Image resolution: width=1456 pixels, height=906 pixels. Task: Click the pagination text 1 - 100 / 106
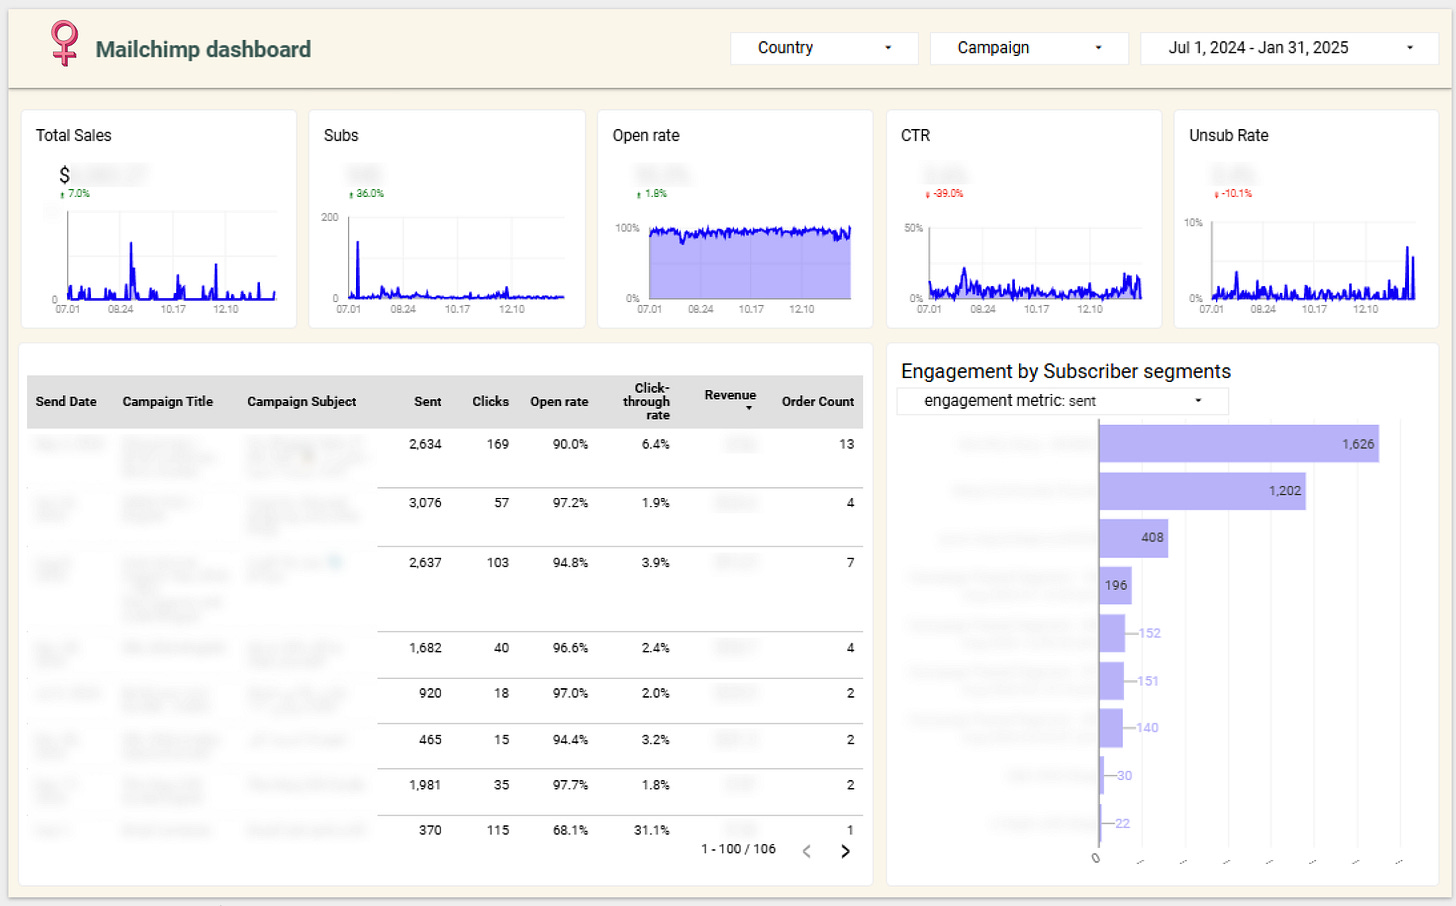738,849
